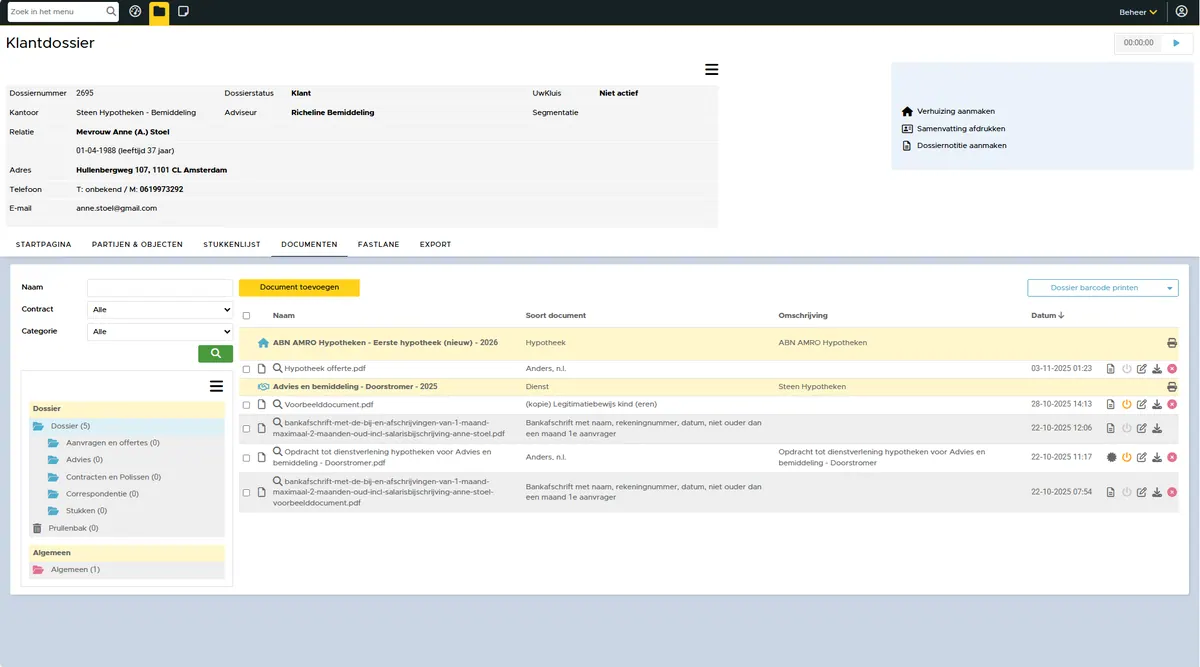Go to the Stukkenlijst tab
This screenshot has height=667, width=1200.
pos(232,244)
